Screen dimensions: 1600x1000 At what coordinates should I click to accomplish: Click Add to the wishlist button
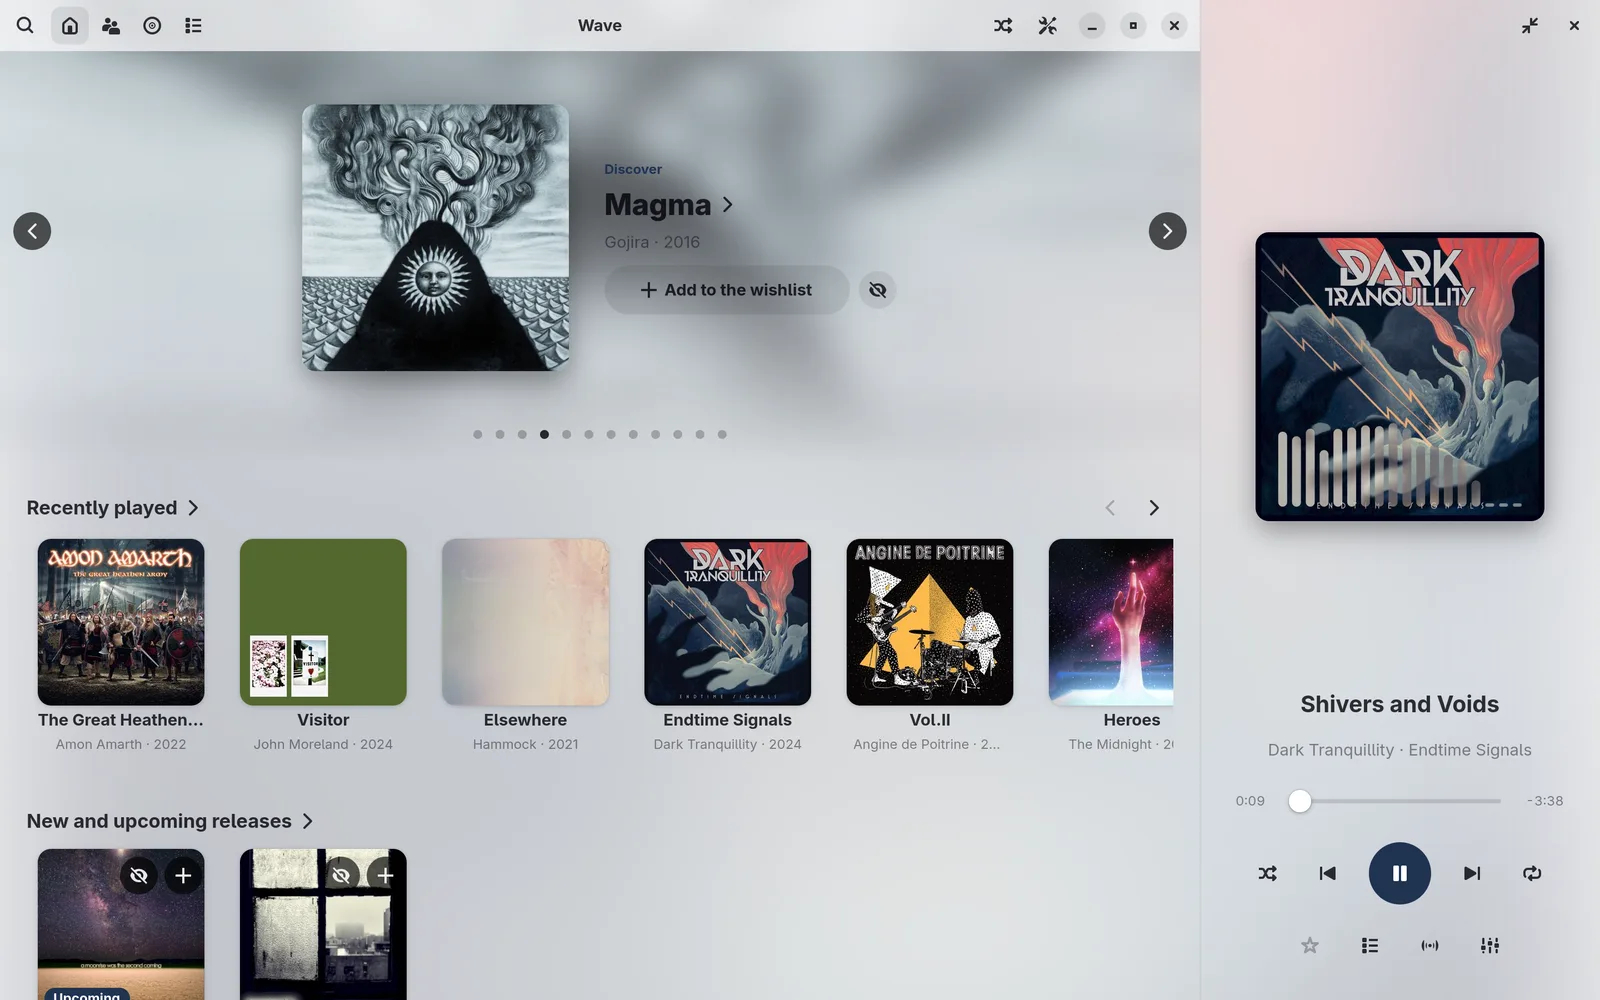pyautogui.click(x=727, y=290)
